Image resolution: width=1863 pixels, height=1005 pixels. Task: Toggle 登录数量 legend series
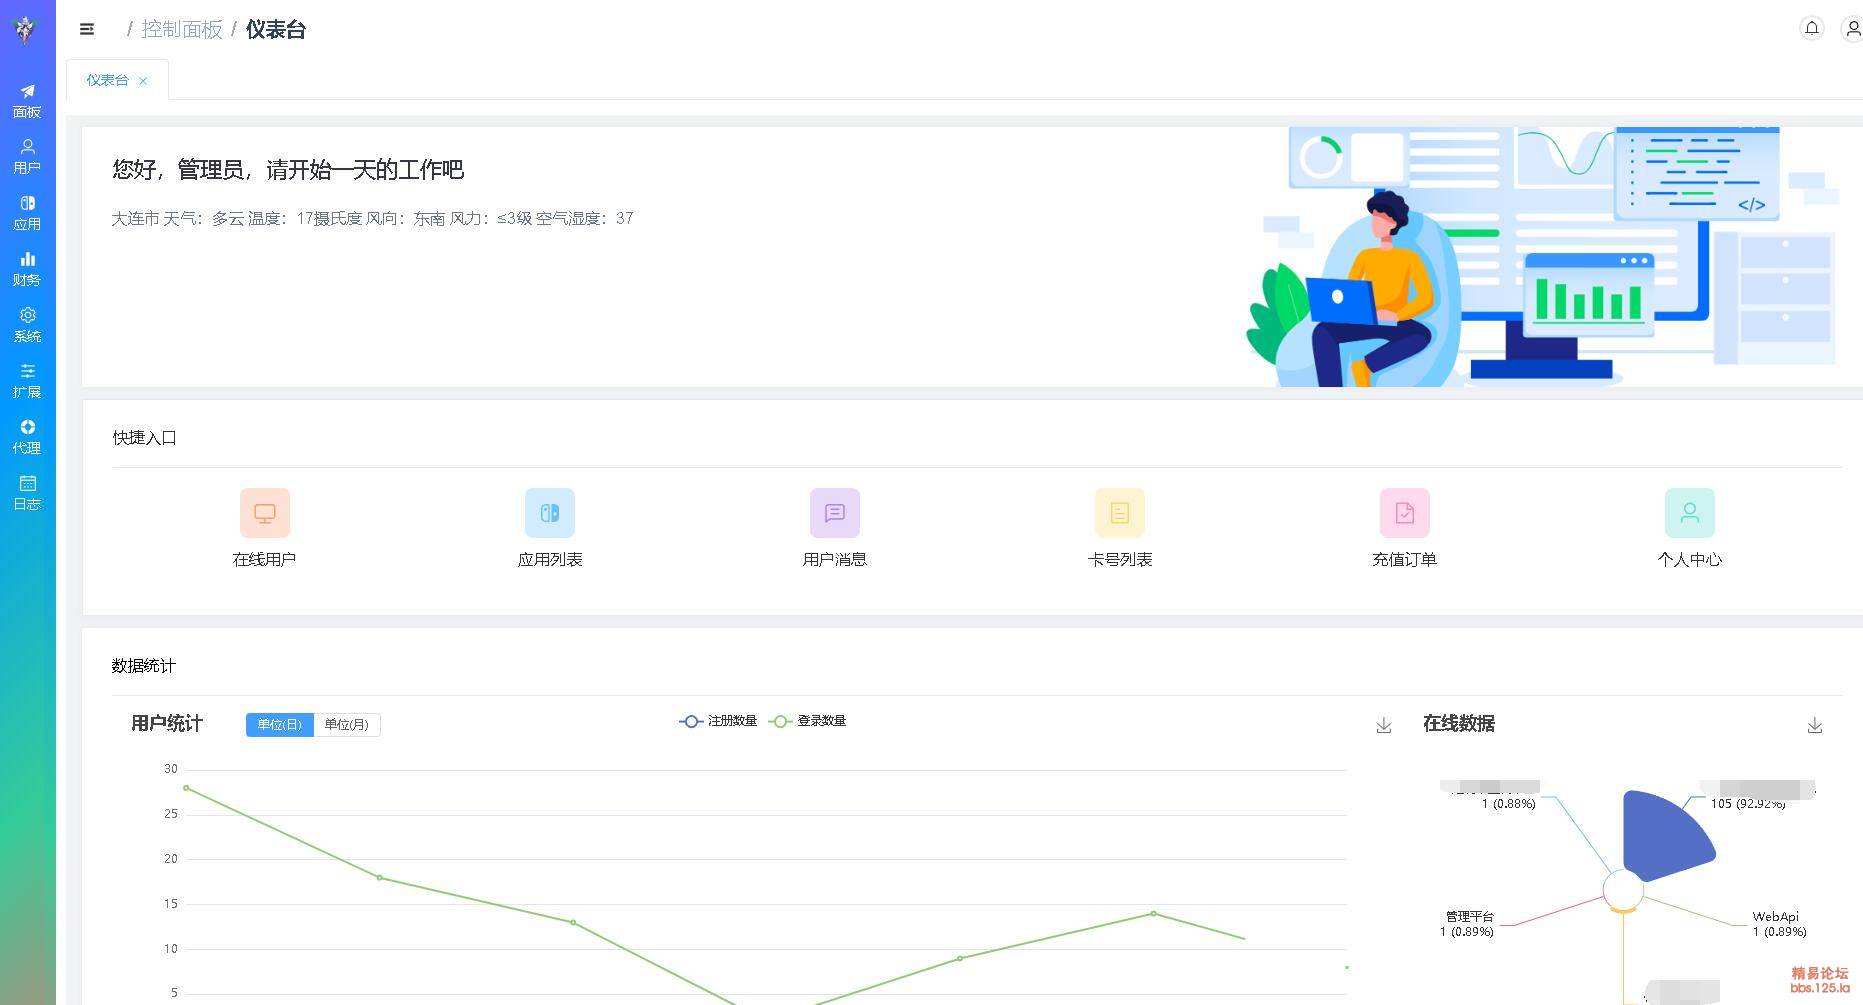coord(808,721)
